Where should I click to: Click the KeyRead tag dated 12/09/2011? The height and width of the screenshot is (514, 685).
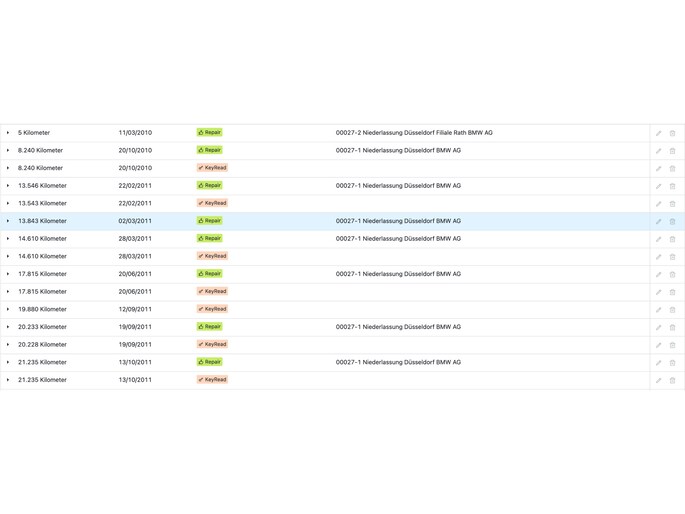point(212,309)
